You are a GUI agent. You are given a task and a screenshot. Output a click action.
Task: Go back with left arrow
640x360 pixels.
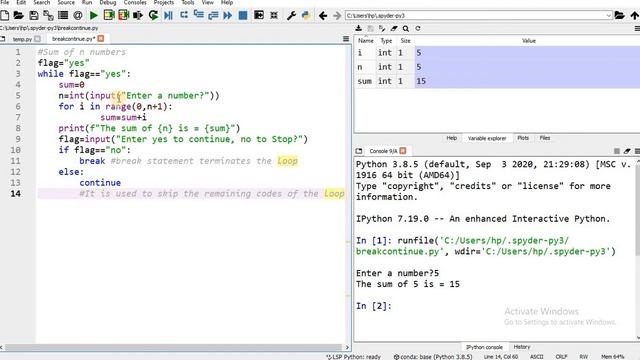click(323, 16)
